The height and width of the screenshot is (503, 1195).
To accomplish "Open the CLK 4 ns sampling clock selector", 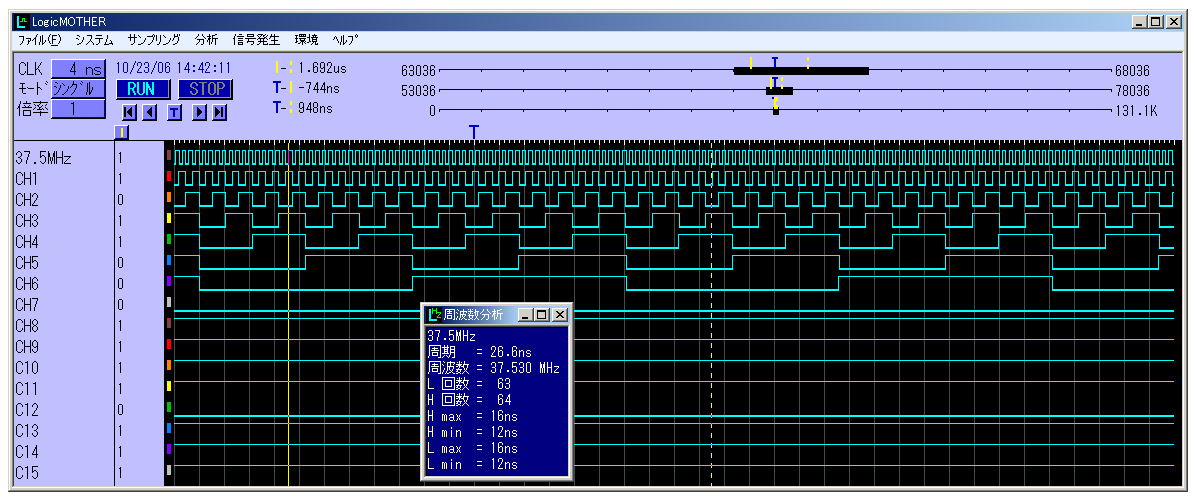I will point(78,69).
